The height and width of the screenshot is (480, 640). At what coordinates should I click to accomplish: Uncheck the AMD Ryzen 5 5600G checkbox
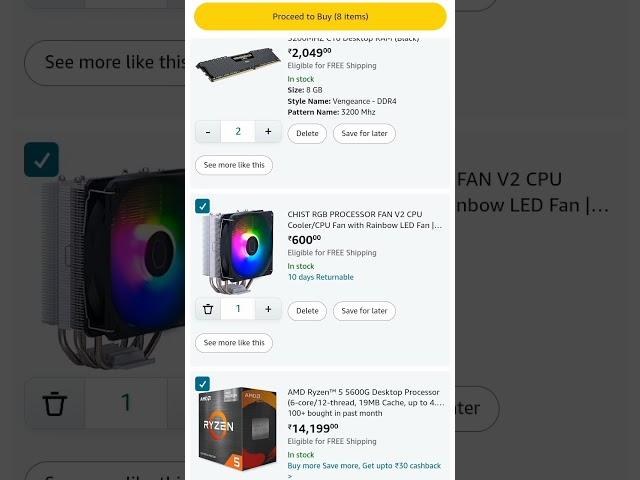tap(202, 384)
